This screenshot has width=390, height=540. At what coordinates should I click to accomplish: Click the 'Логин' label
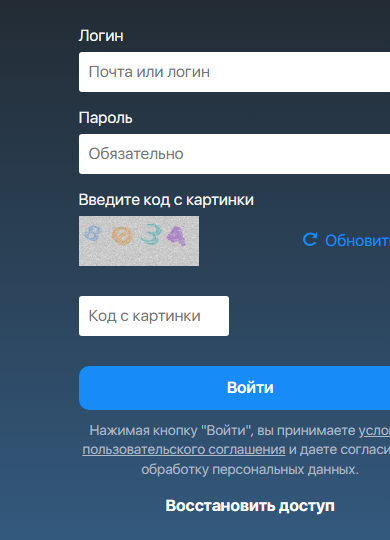(x=101, y=36)
